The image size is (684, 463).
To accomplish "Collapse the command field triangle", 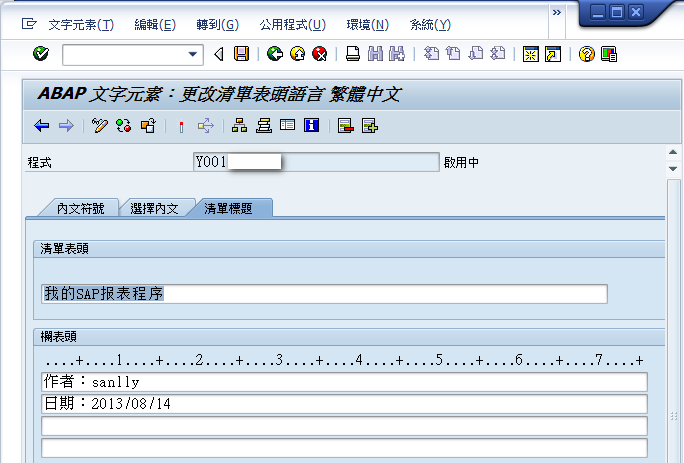I will (219, 55).
